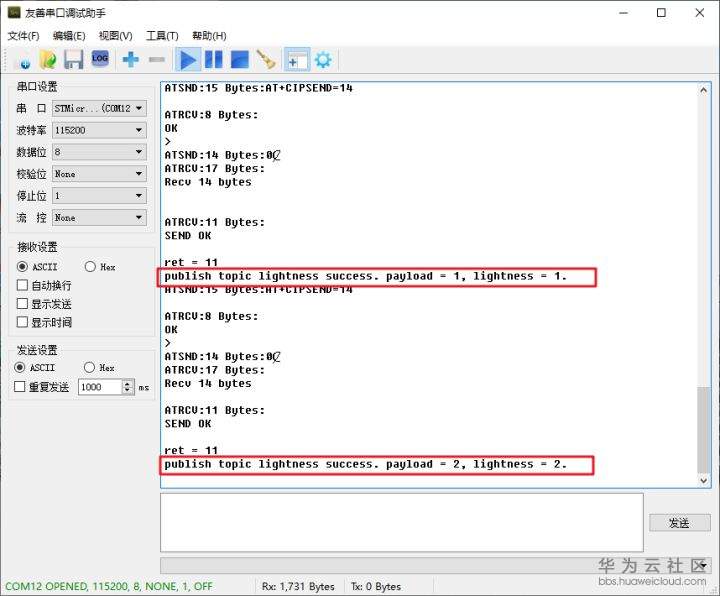This screenshot has width=720, height=596.
Task: Toggle the LOG recording icon
Action: tap(100, 59)
